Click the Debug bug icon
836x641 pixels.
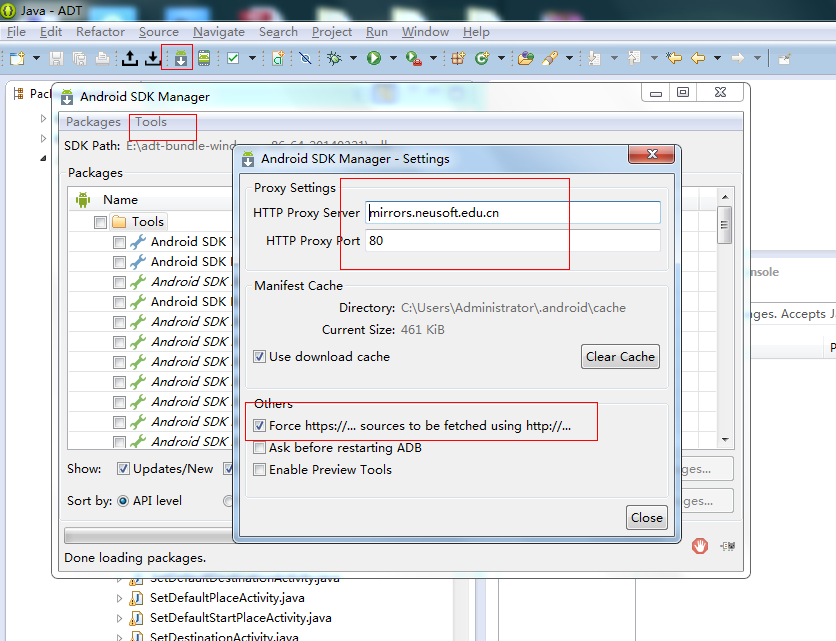point(334,58)
